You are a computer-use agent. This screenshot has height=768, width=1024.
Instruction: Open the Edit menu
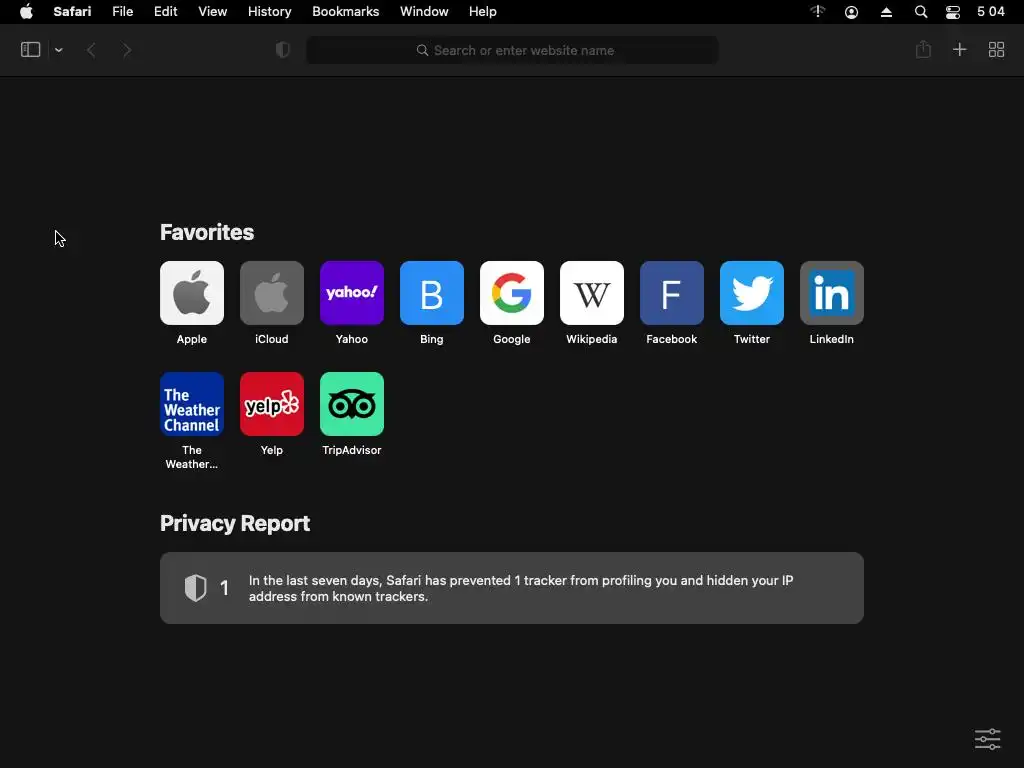[165, 12]
